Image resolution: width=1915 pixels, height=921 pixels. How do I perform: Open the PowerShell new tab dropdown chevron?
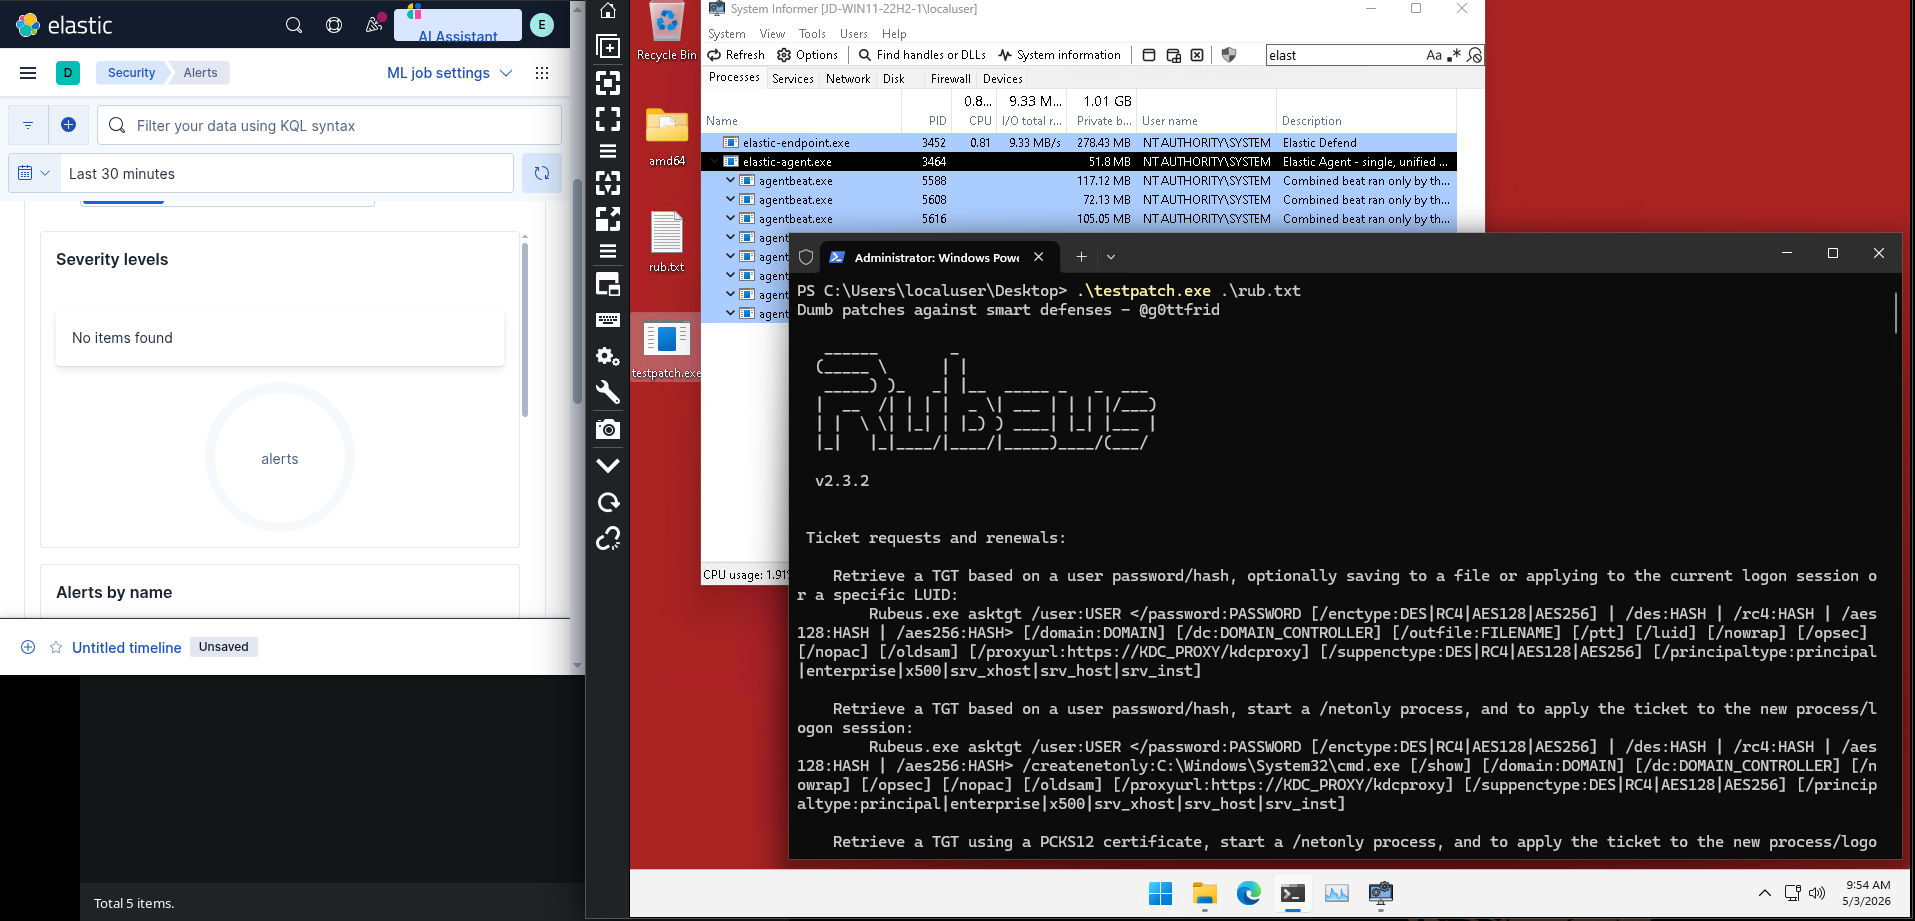click(x=1111, y=257)
